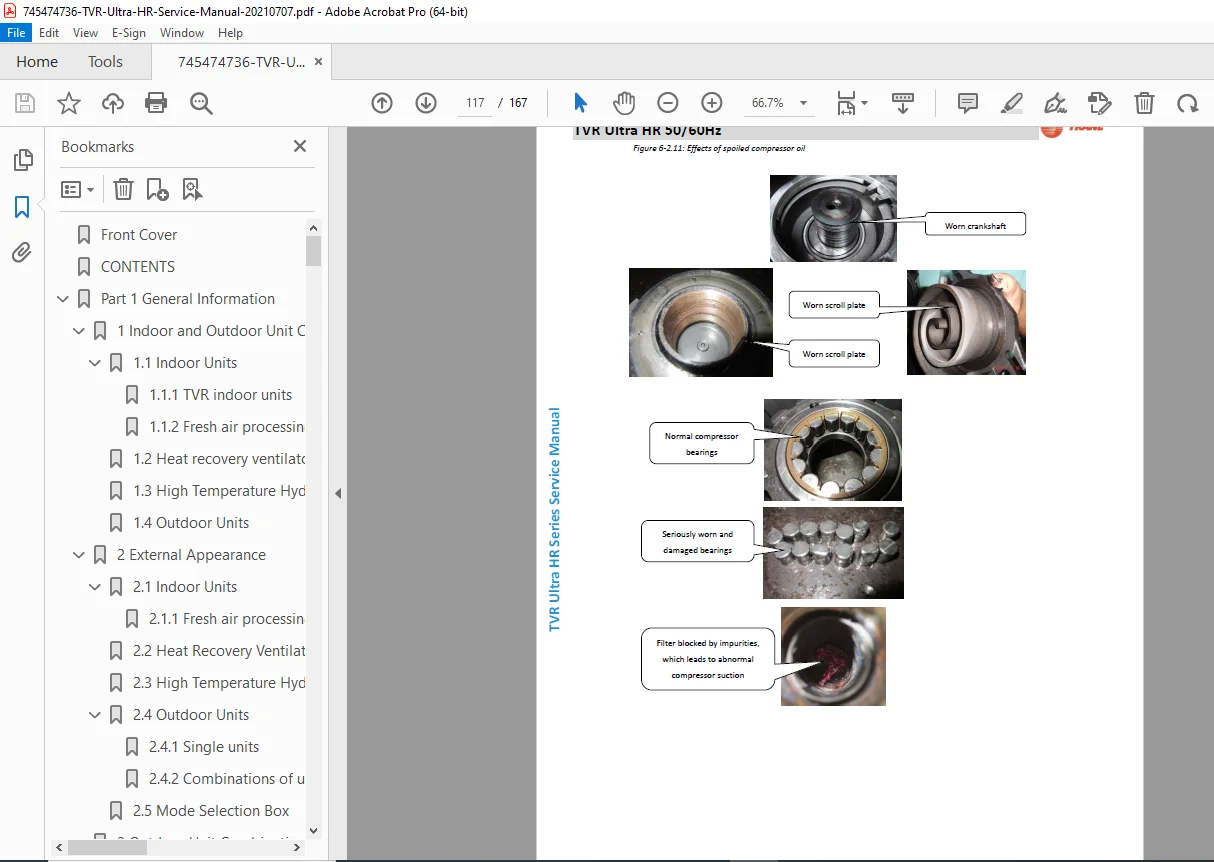
Task: Open the Edit menu
Action: 49,33
